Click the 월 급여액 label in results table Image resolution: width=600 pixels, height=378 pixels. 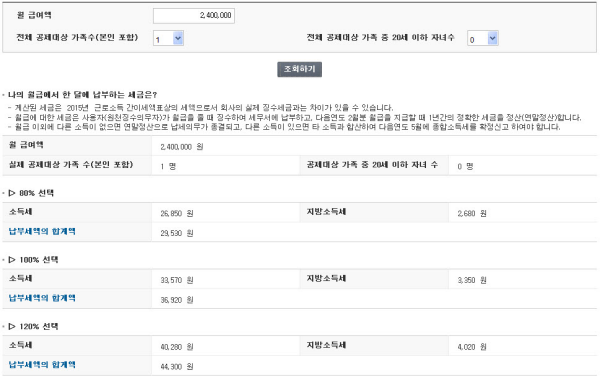point(26,145)
